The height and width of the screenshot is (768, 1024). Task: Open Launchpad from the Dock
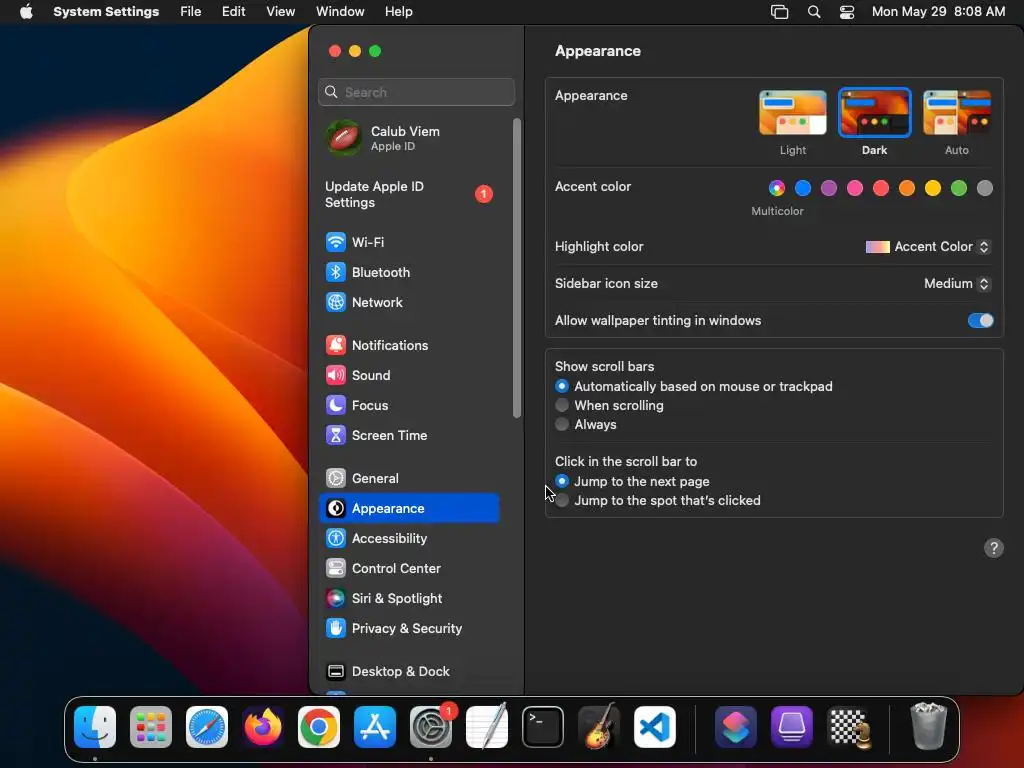(x=151, y=727)
